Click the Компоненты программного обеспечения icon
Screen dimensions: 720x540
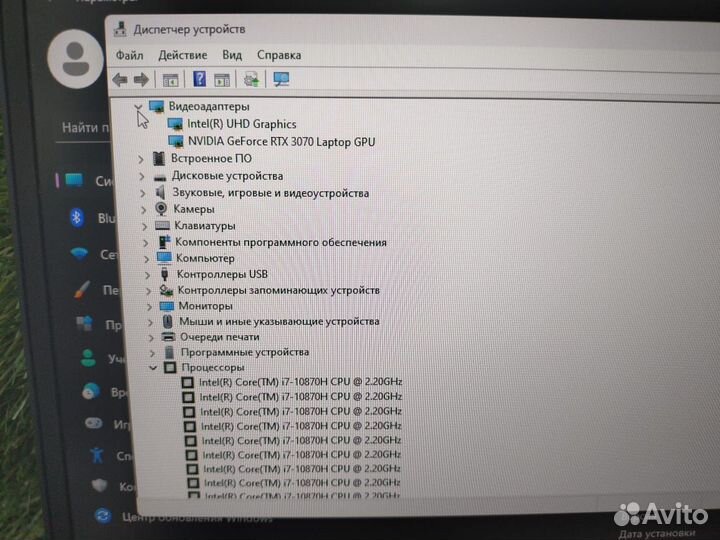point(164,242)
